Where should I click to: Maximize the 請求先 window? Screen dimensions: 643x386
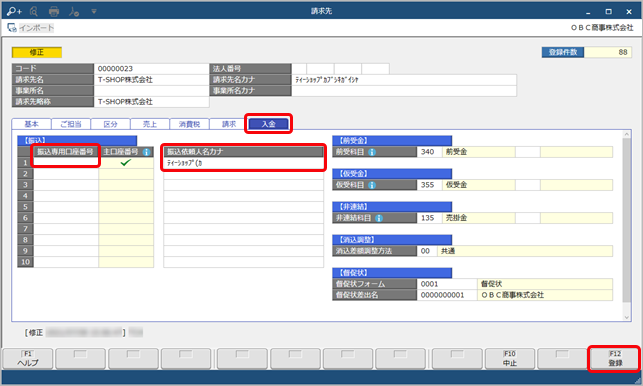(609, 11)
